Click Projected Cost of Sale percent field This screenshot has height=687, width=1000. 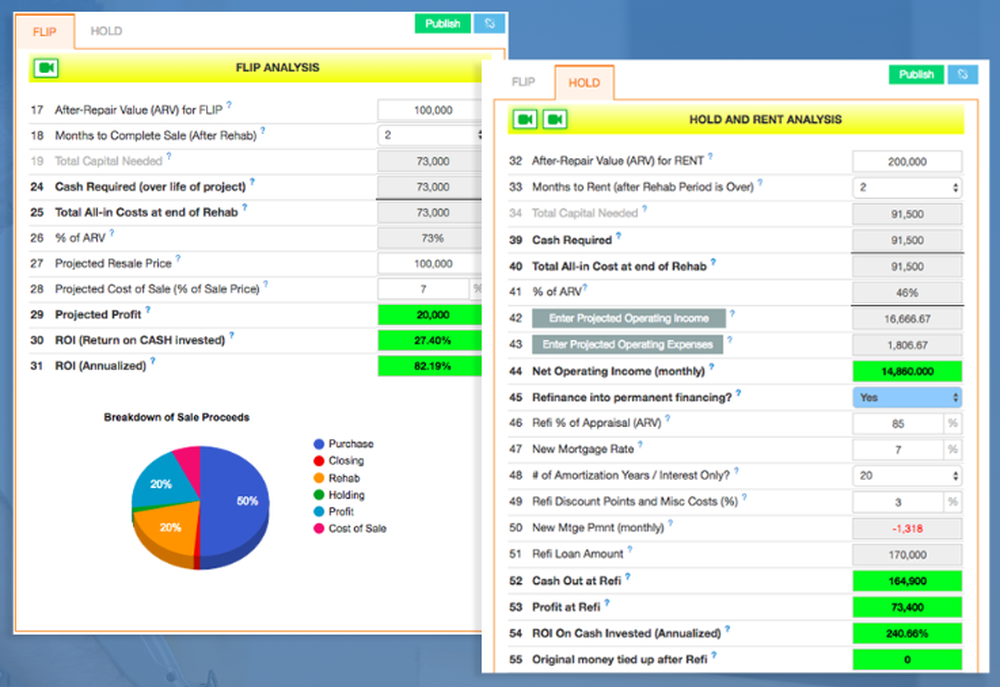point(423,289)
